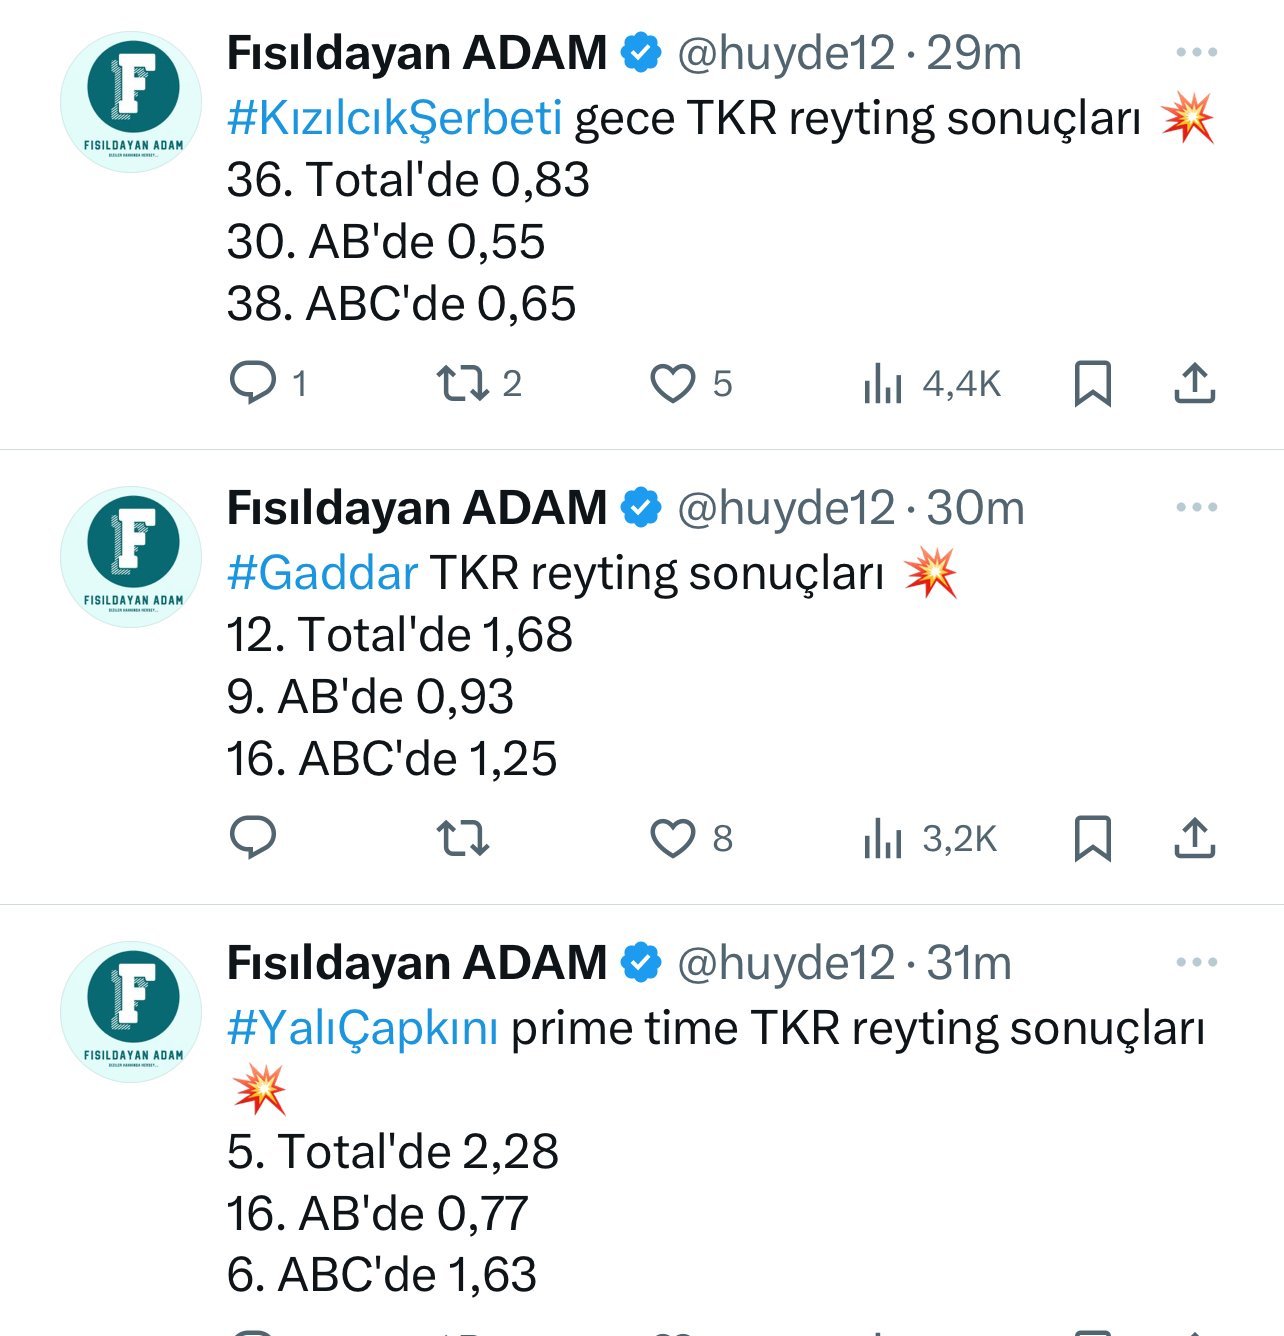
Task: Open @huyde12 handle on the Gaddar tweet
Action: [x=786, y=508]
